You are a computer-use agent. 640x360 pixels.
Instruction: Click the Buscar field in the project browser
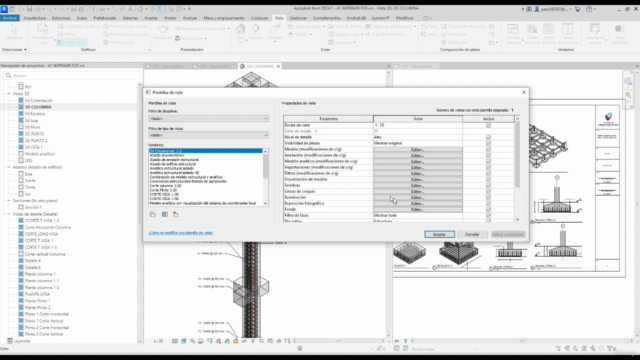point(73,76)
